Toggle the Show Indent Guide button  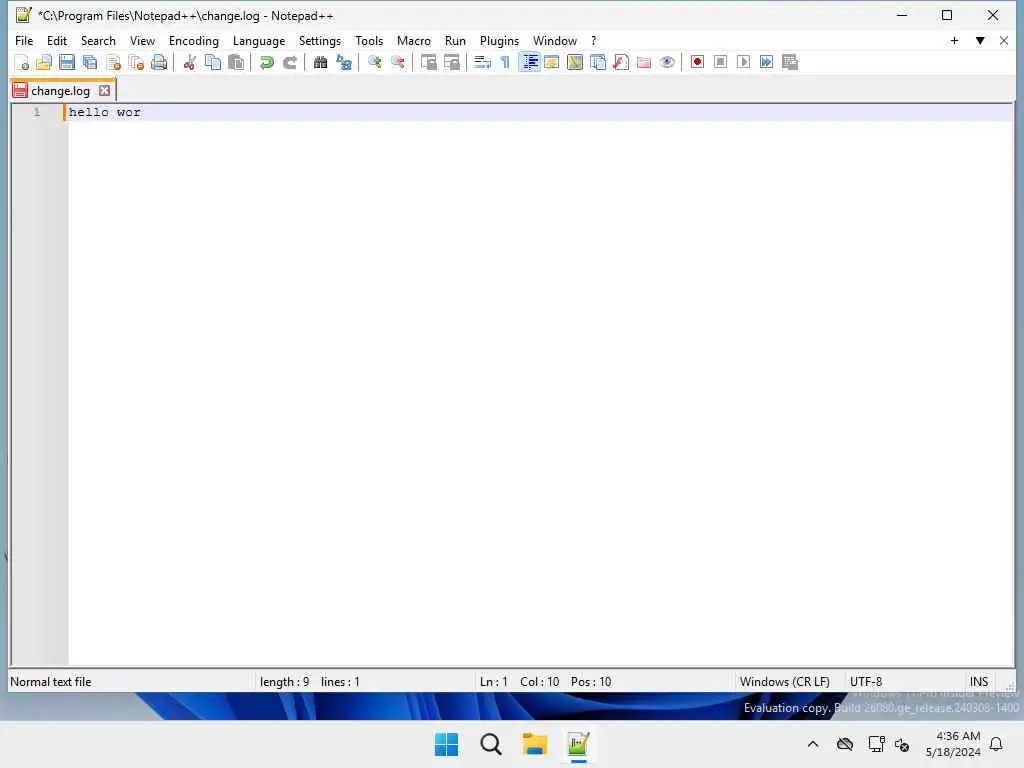tap(529, 63)
